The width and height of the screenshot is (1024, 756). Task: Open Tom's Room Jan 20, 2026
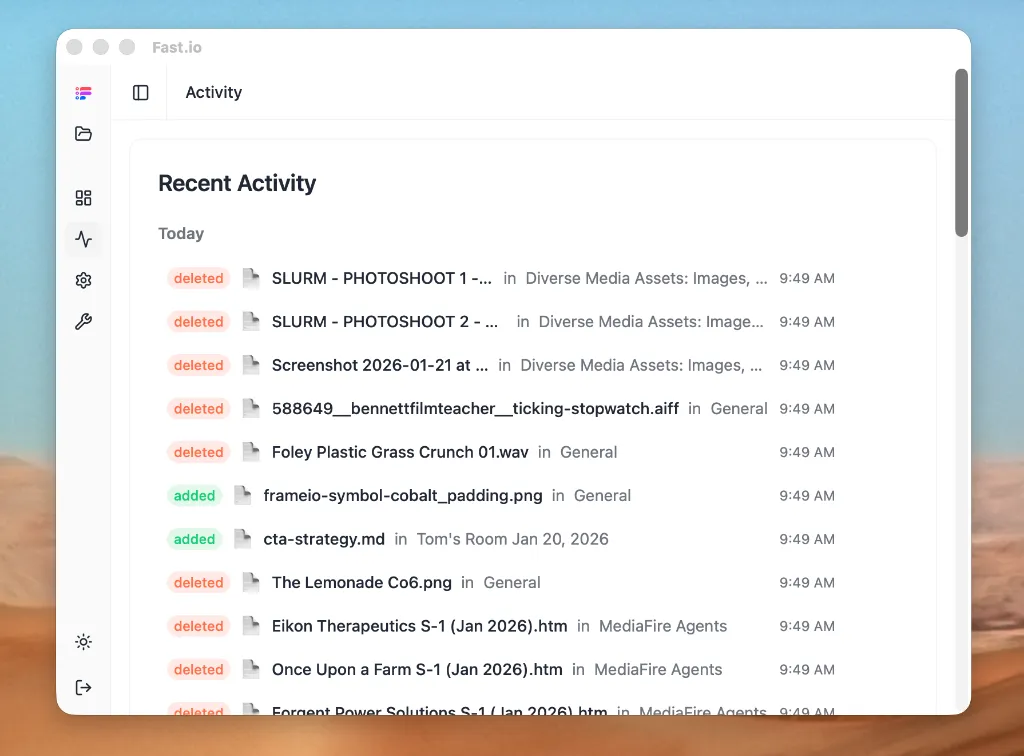click(x=512, y=538)
